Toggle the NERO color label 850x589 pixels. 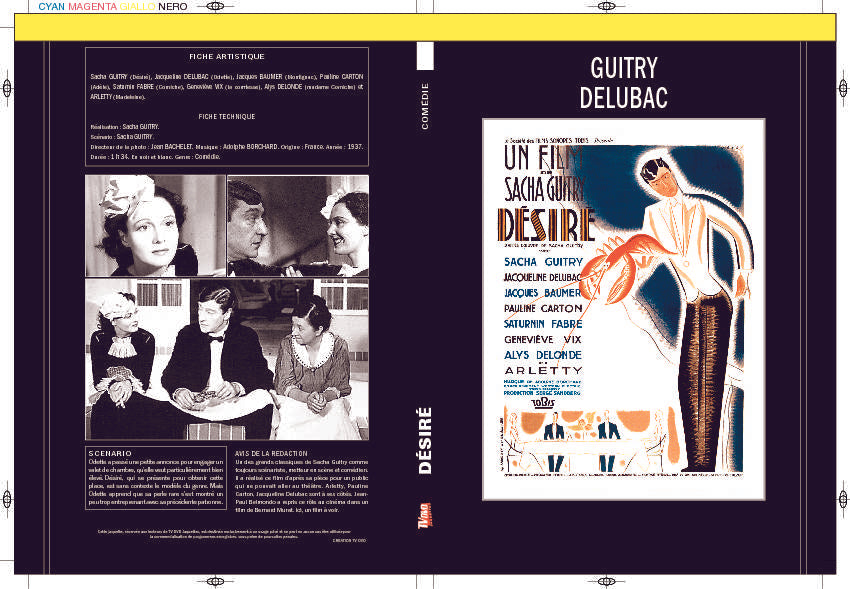pos(171,7)
